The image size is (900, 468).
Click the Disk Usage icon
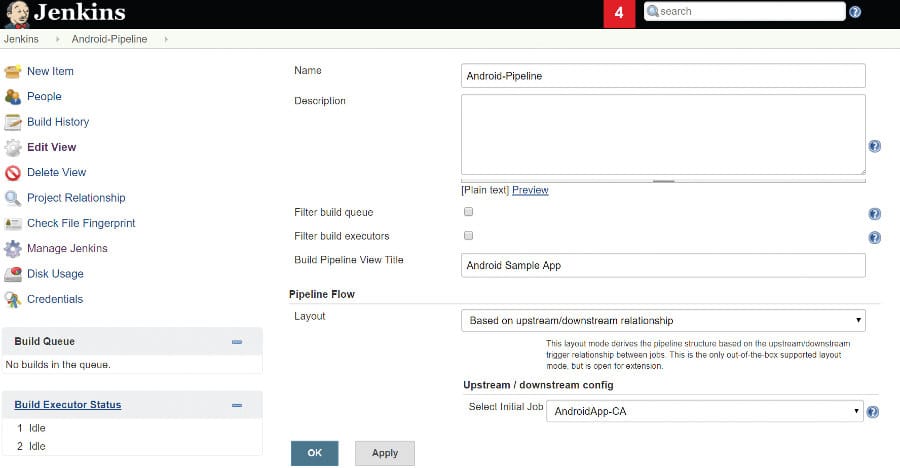point(12,274)
